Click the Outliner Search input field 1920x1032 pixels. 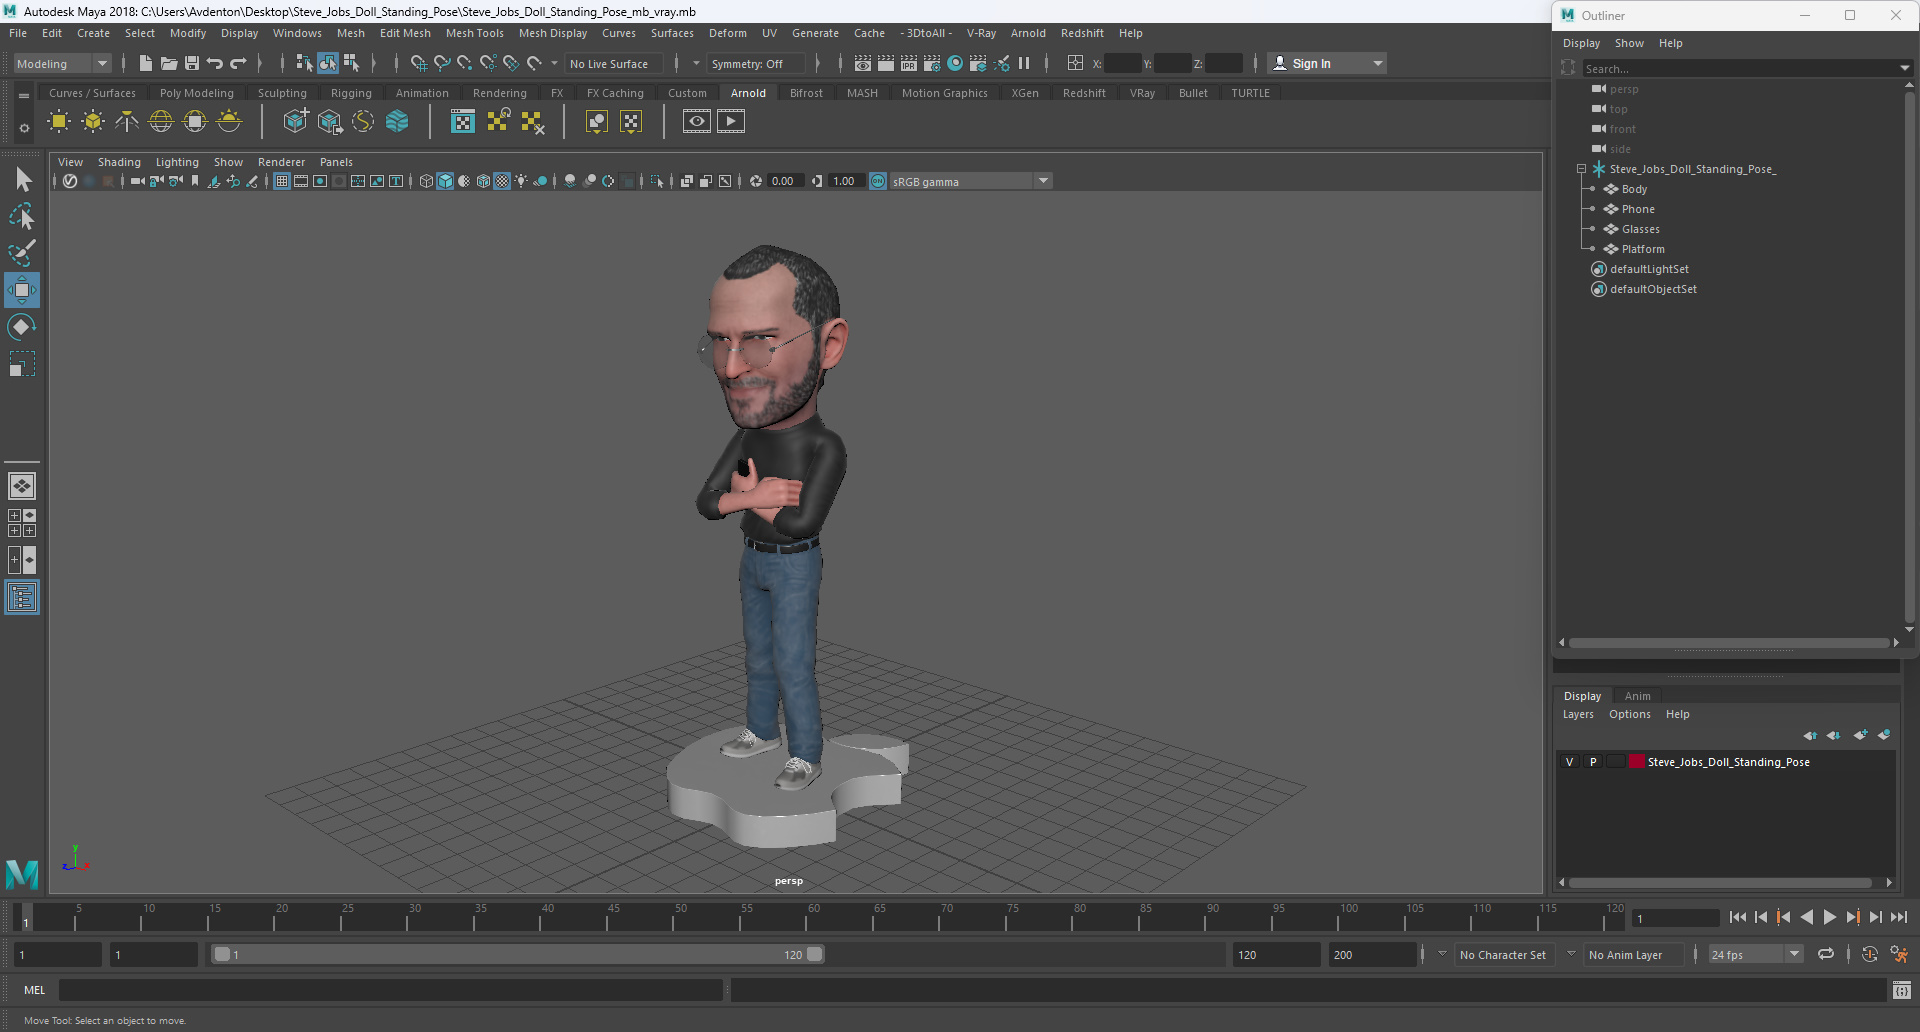[x=1739, y=69]
